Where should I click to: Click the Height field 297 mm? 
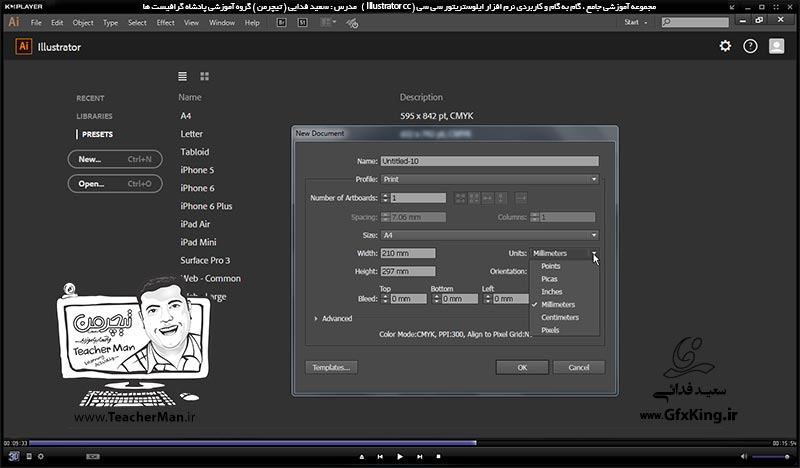(408, 271)
